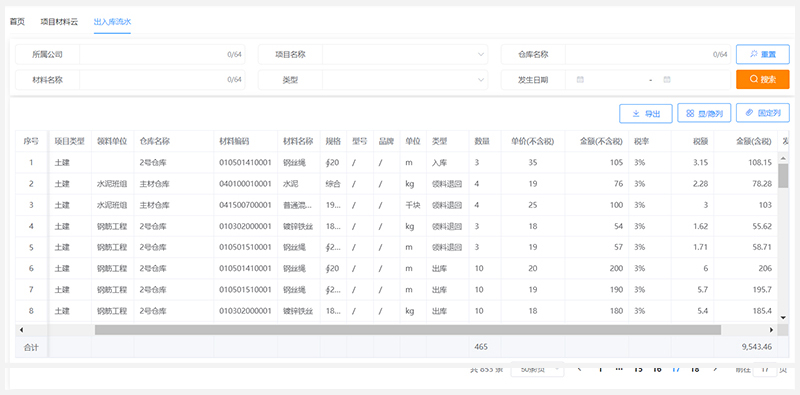The width and height of the screenshot is (800, 395).
Task: Click the orange 搜索 search button
Action: click(x=762, y=80)
